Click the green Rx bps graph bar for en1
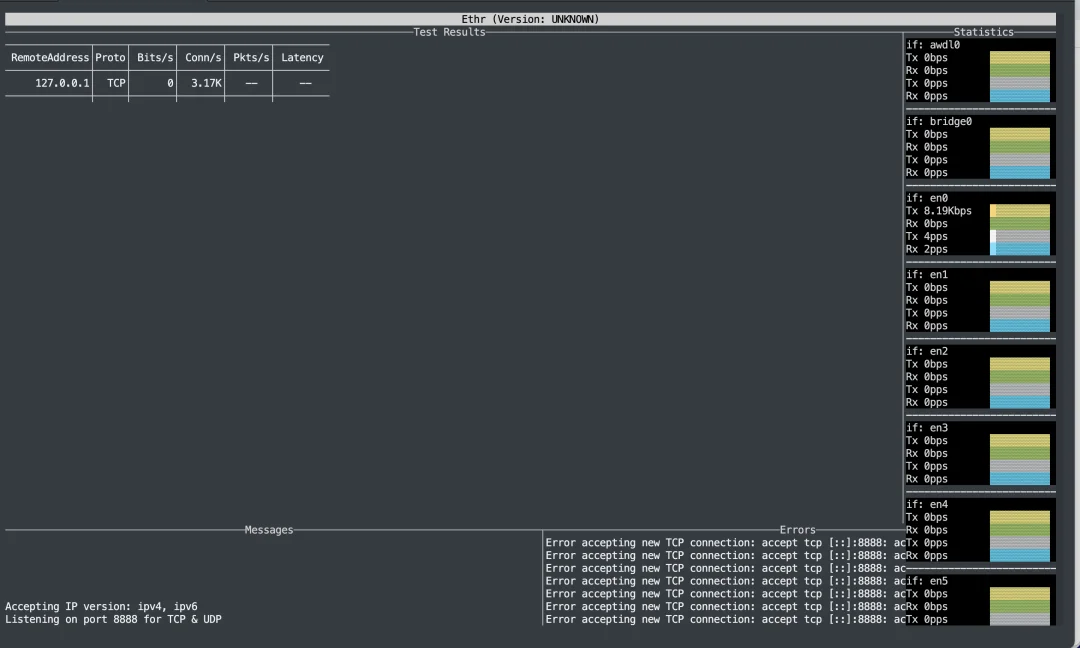The image size is (1080, 648). pos(1020,300)
